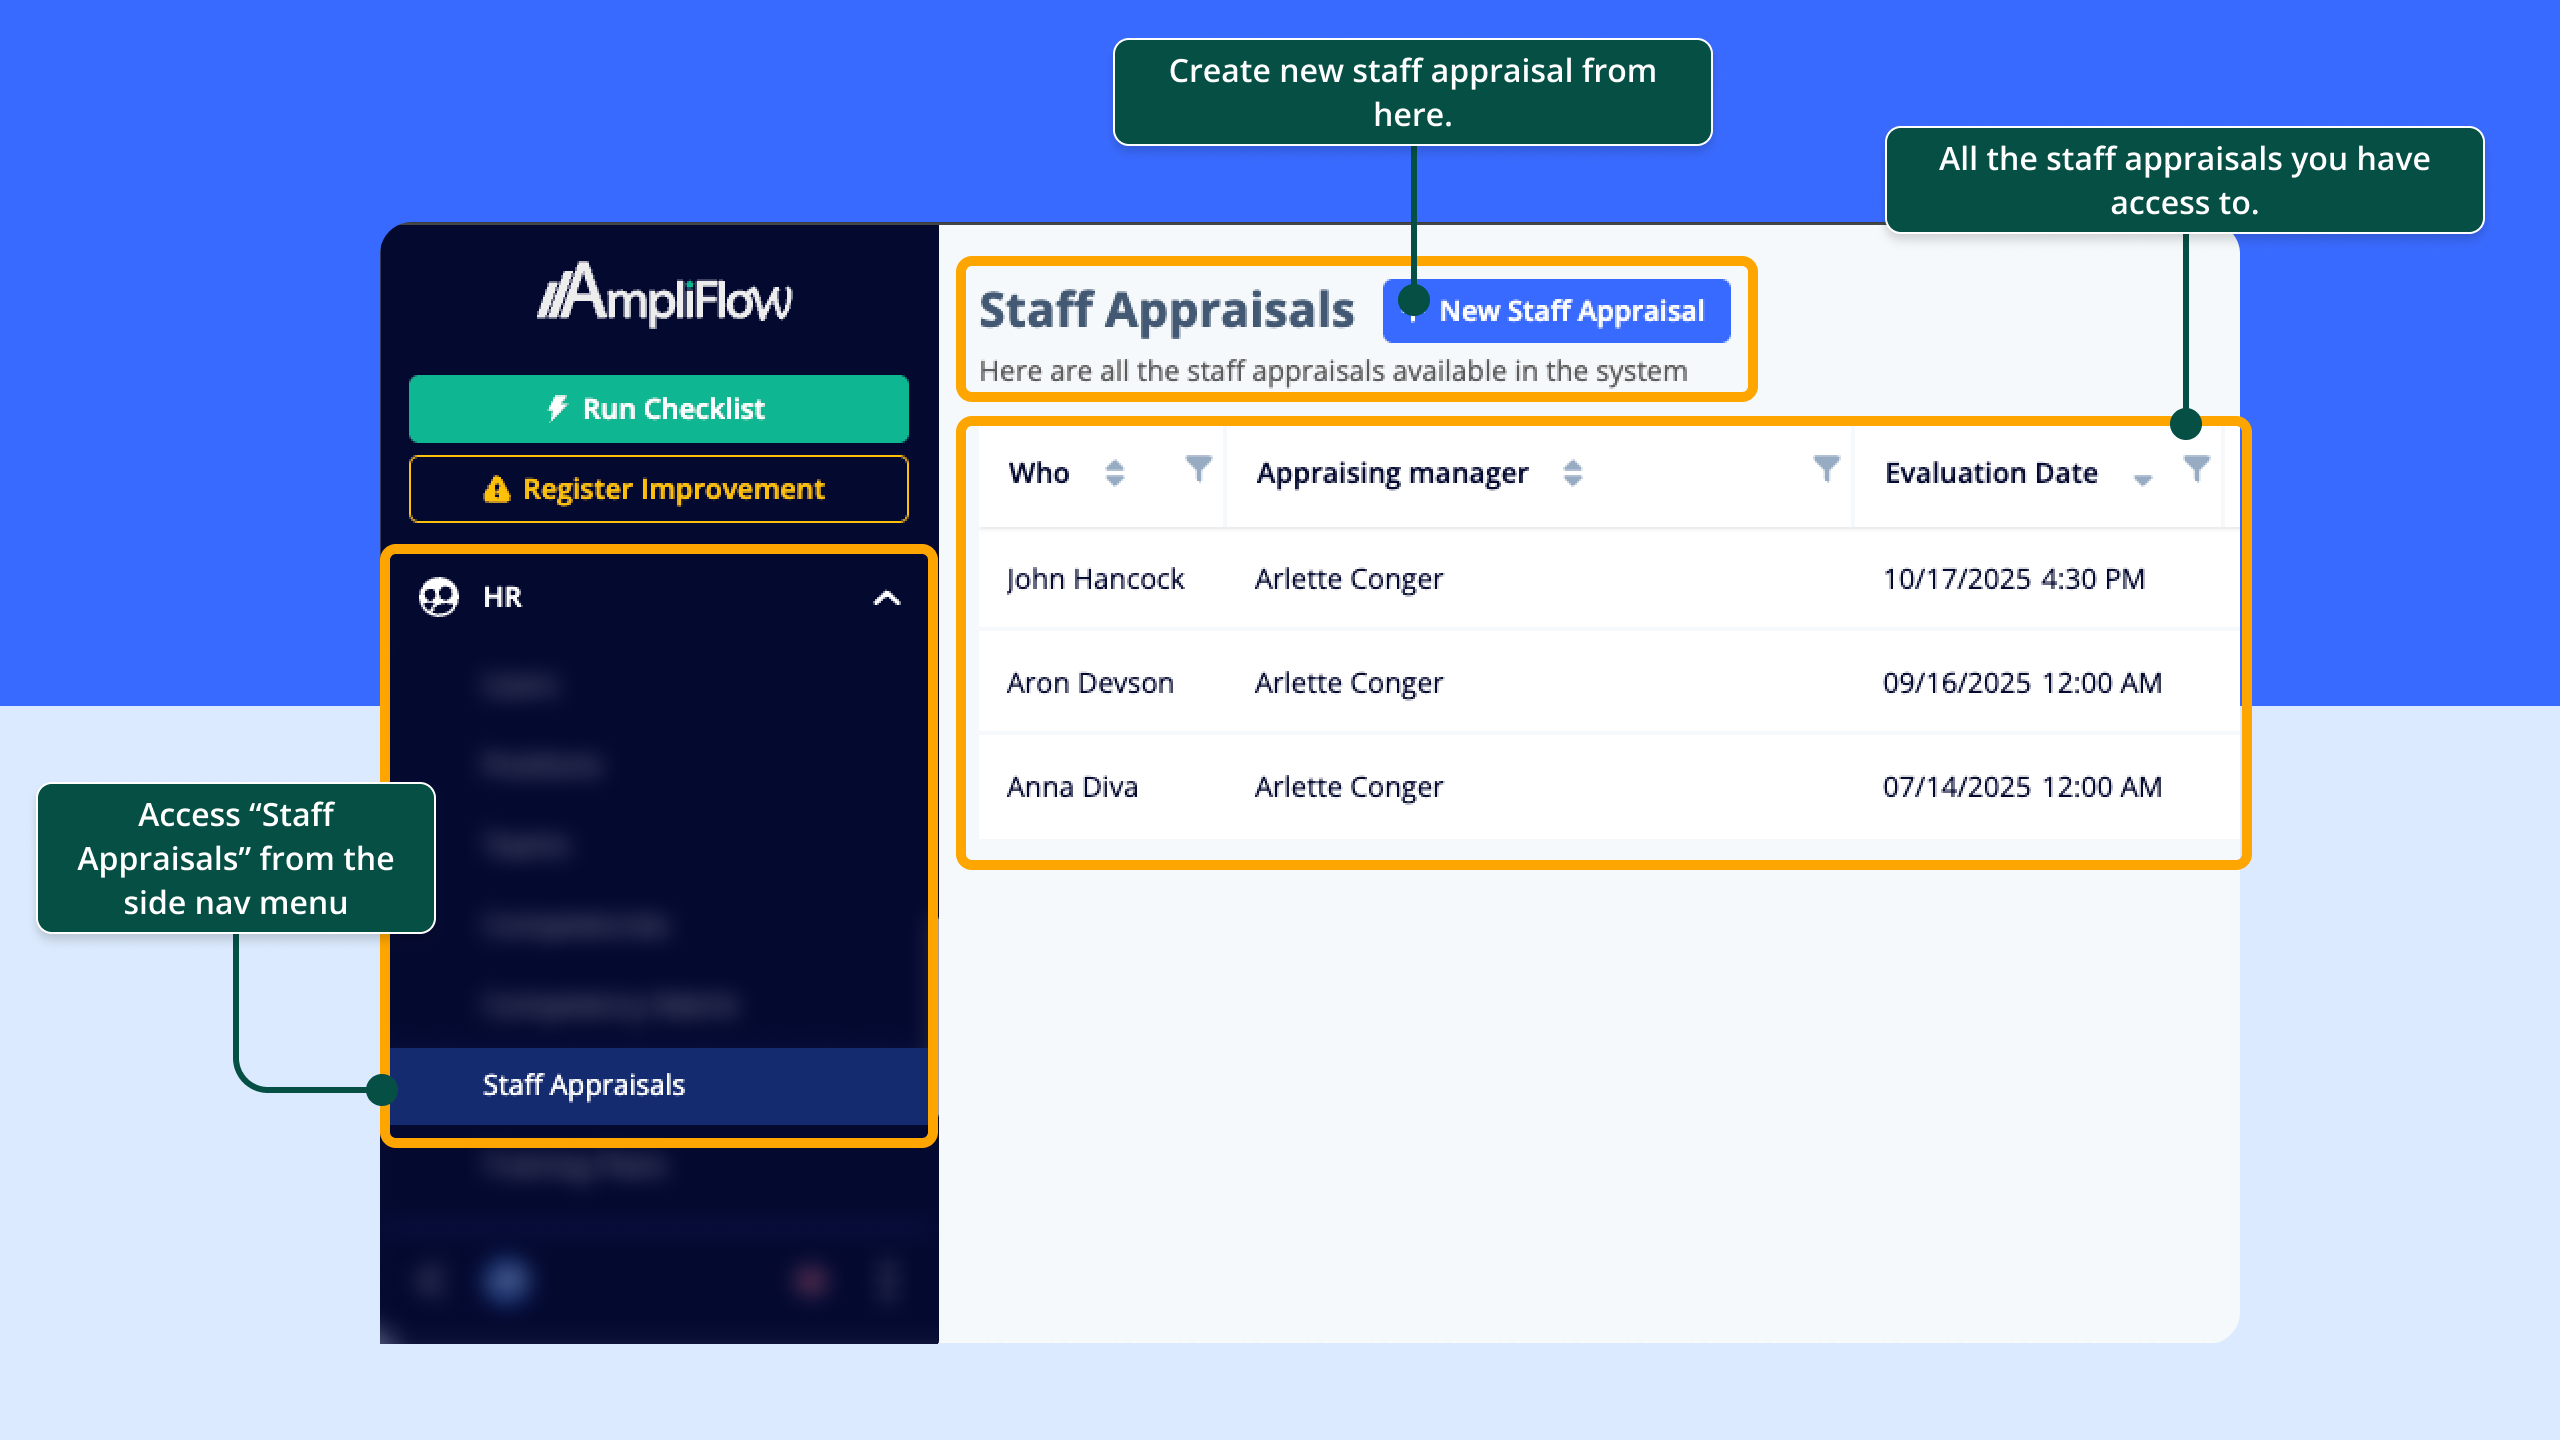The height and width of the screenshot is (1440, 2560).
Task: Click the HR people icon in sidebar
Action: [x=438, y=597]
